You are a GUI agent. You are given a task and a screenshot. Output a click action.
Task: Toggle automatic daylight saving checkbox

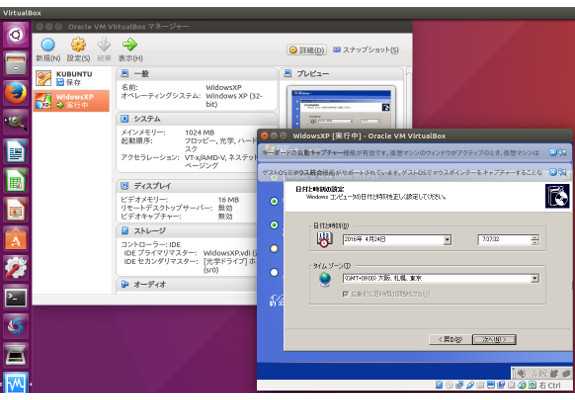click(x=345, y=294)
